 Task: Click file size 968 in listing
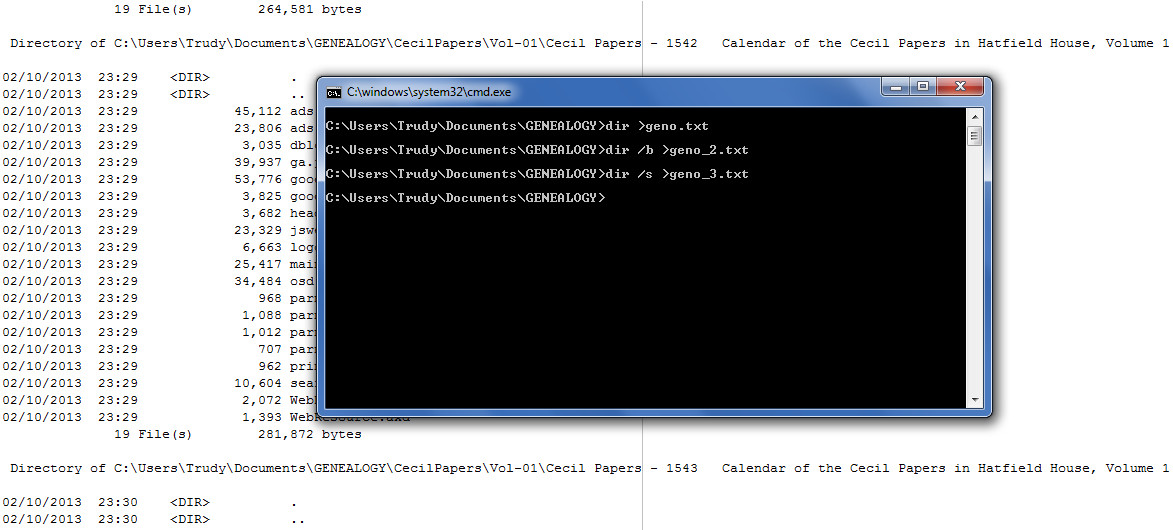pyautogui.click(x=270, y=298)
